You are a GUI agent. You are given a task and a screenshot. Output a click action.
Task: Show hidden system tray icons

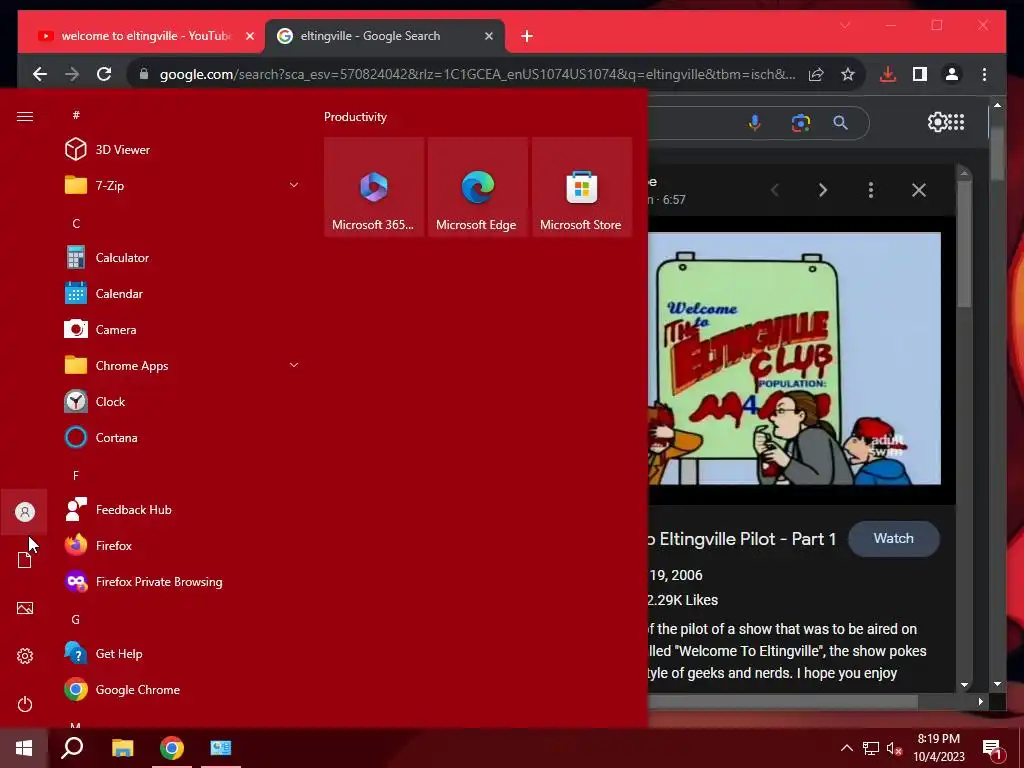pos(846,748)
